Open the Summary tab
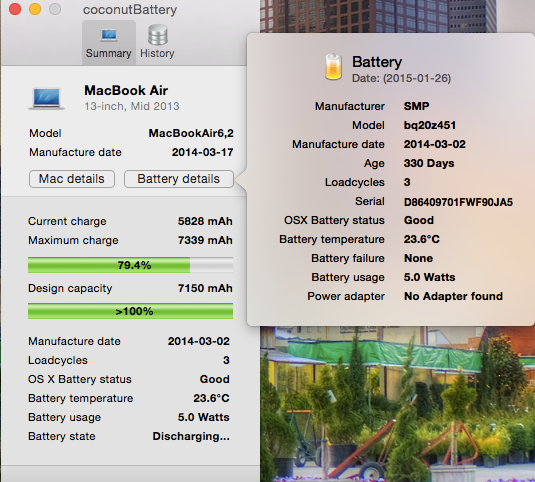 coord(109,43)
